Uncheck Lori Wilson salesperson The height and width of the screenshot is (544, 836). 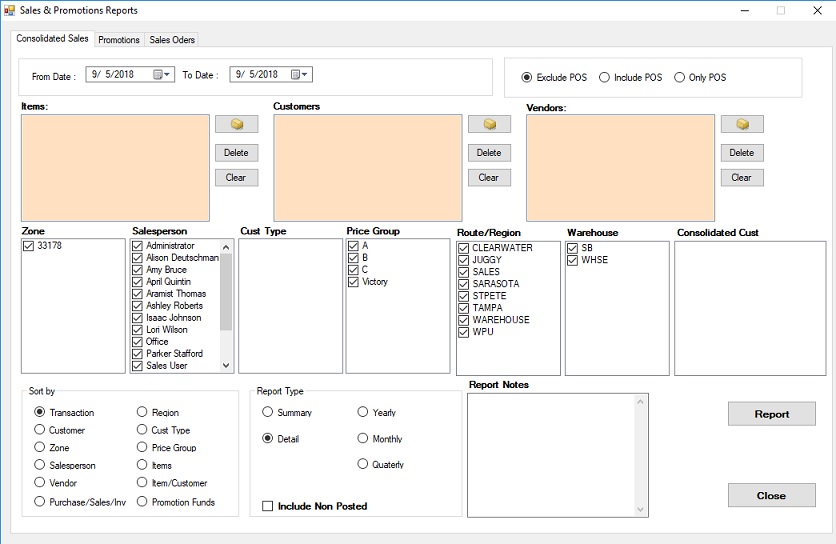click(x=138, y=330)
